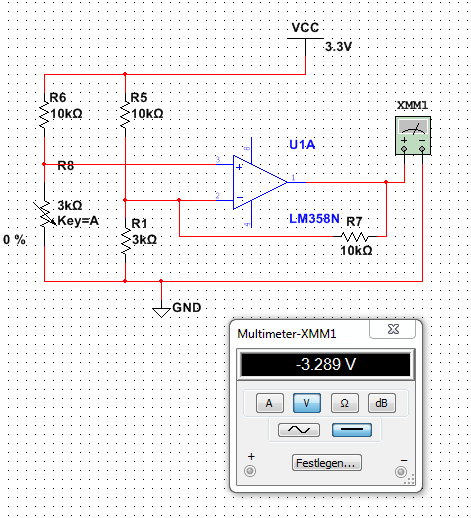Click the VCC label text
The height and width of the screenshot is (518, 471).
pyautogui.click(x=305, y=27)
